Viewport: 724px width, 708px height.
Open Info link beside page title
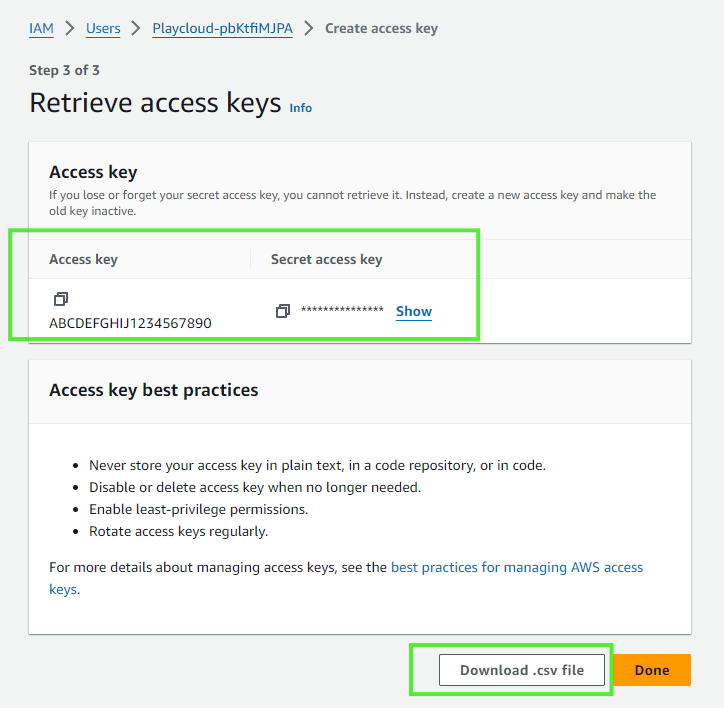click(300, 108)
